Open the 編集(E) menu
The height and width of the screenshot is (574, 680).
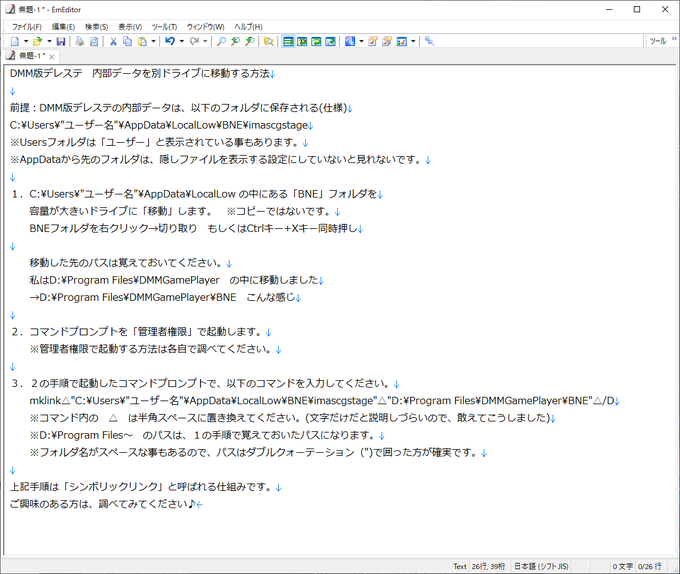[x=63, y=27]
